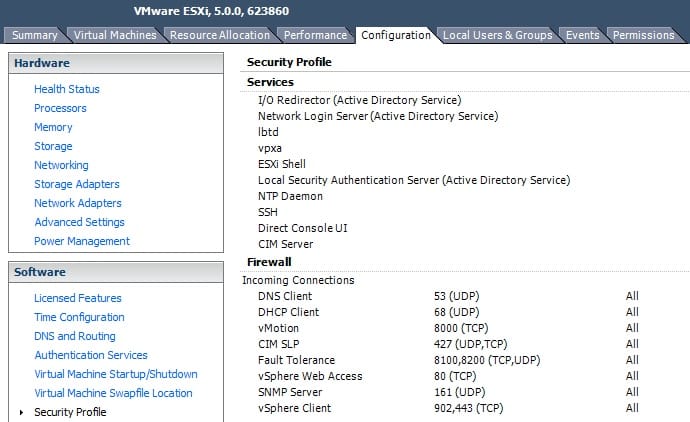This screenshot has width=690, height=422.
Task: Click the 53 (UDP) port value
Action: pyautogui.click(x=456, y=296)
